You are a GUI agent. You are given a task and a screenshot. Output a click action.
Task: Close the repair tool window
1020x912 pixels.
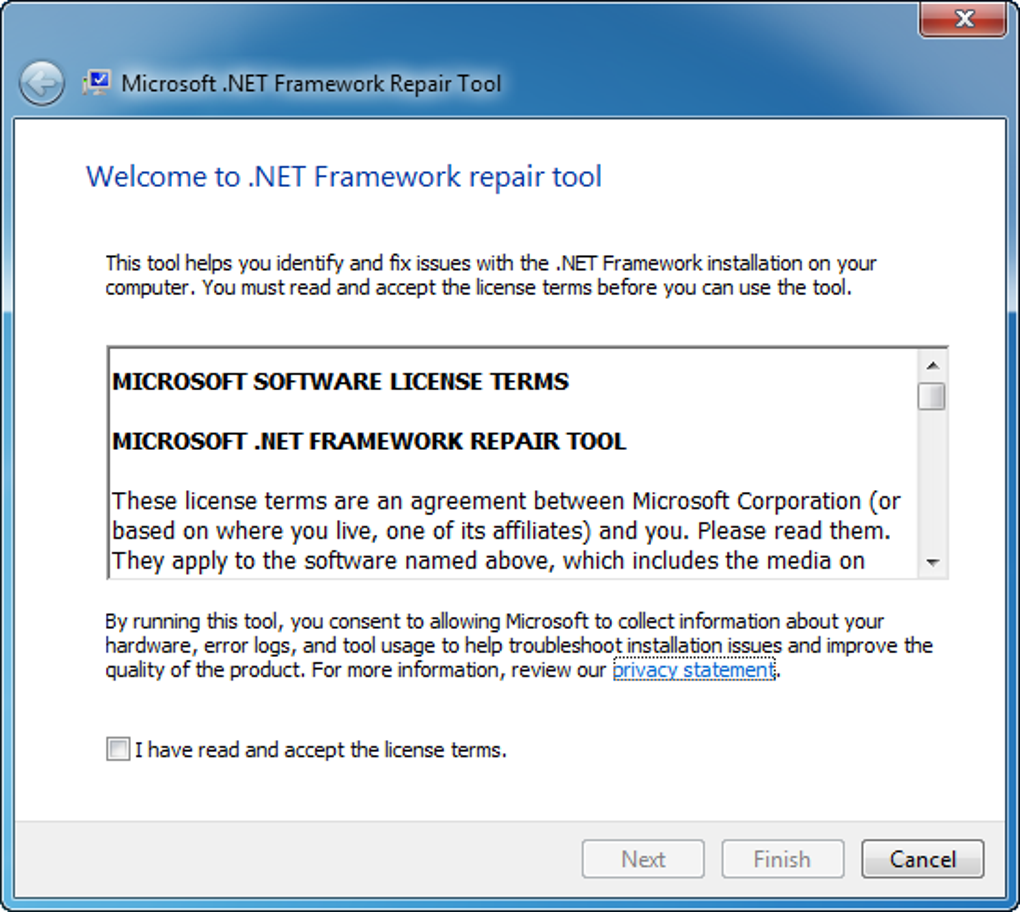click(x=963, y=19)
